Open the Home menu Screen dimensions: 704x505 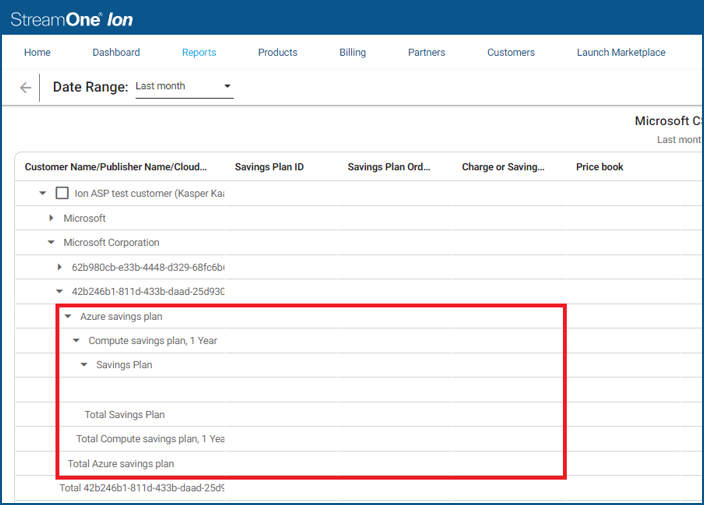click(37, 53)
